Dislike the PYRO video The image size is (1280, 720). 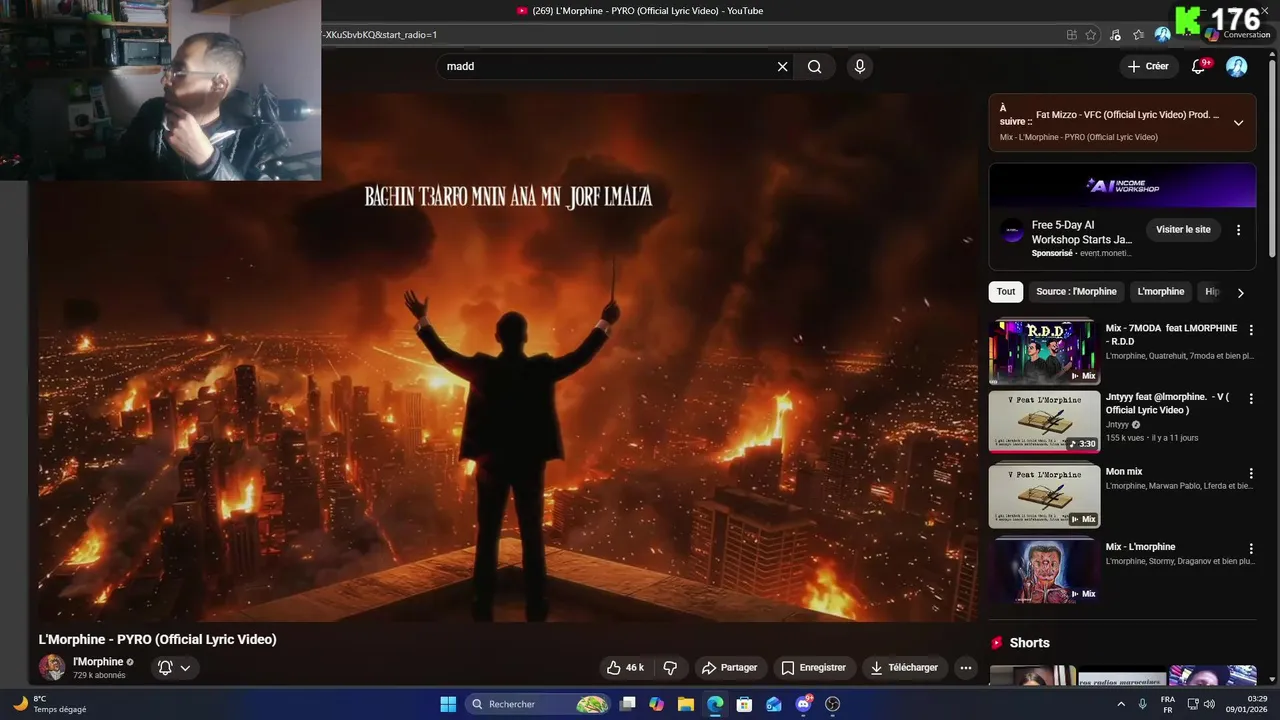tap(670, 667)
